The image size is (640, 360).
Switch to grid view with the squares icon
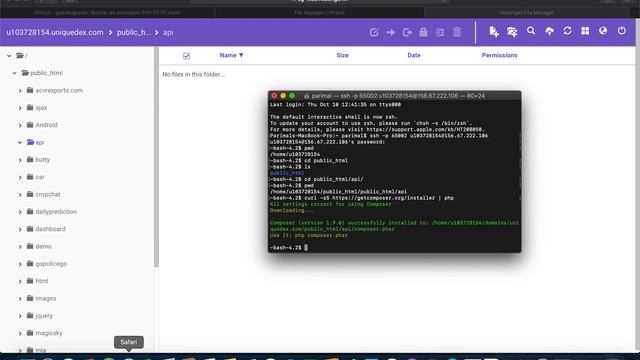click(x=585, y=31)
